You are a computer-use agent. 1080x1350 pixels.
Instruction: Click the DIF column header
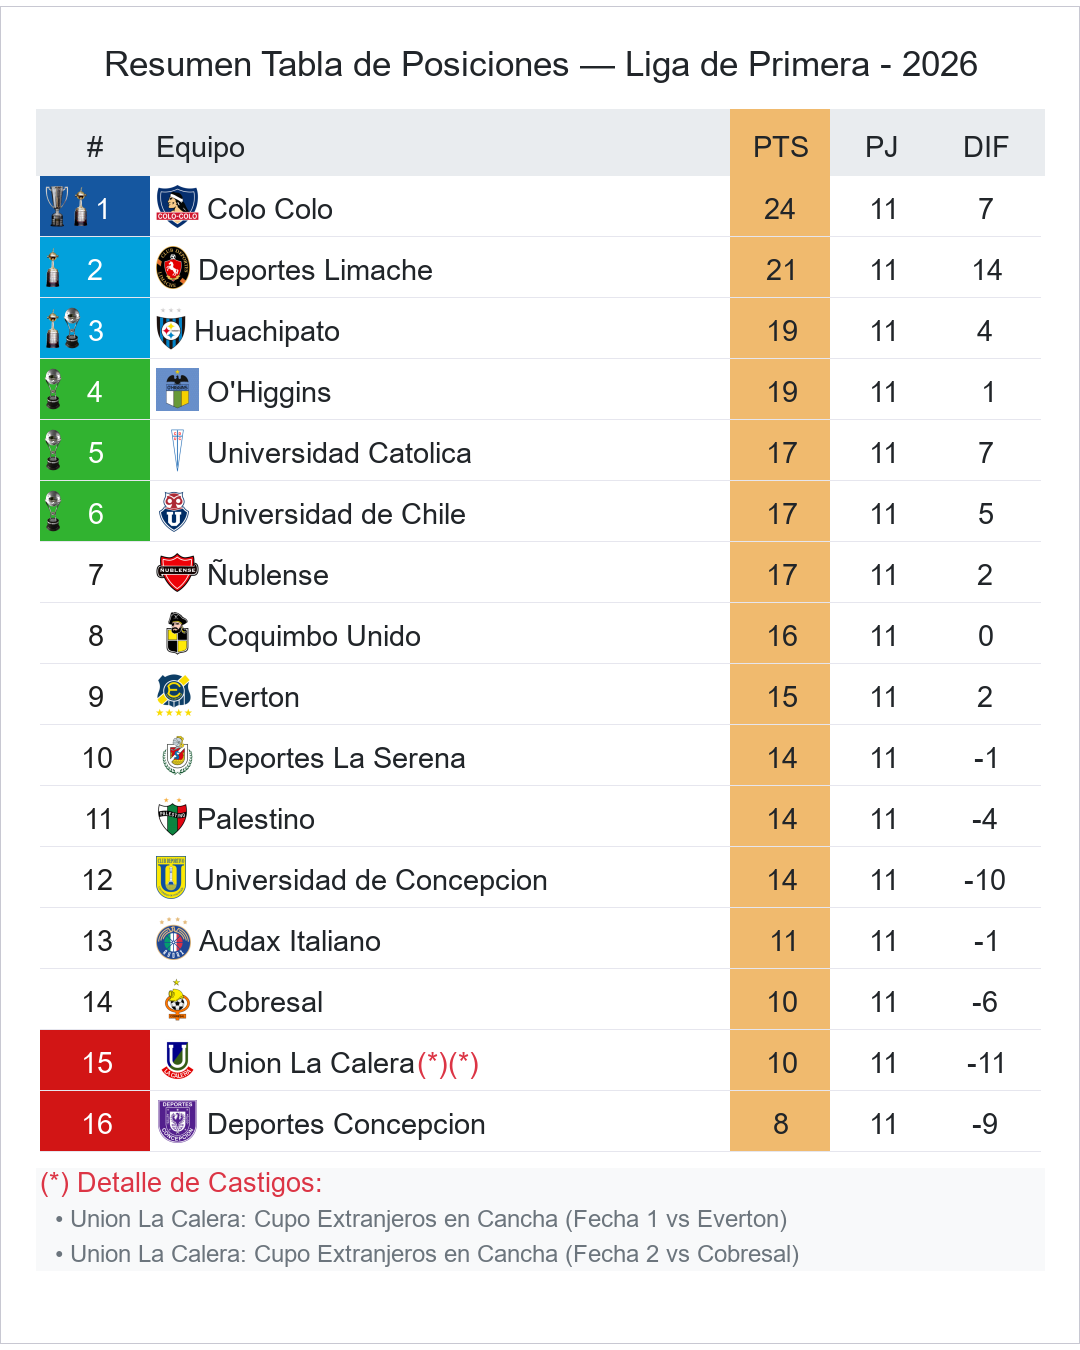tap(985, 147)
